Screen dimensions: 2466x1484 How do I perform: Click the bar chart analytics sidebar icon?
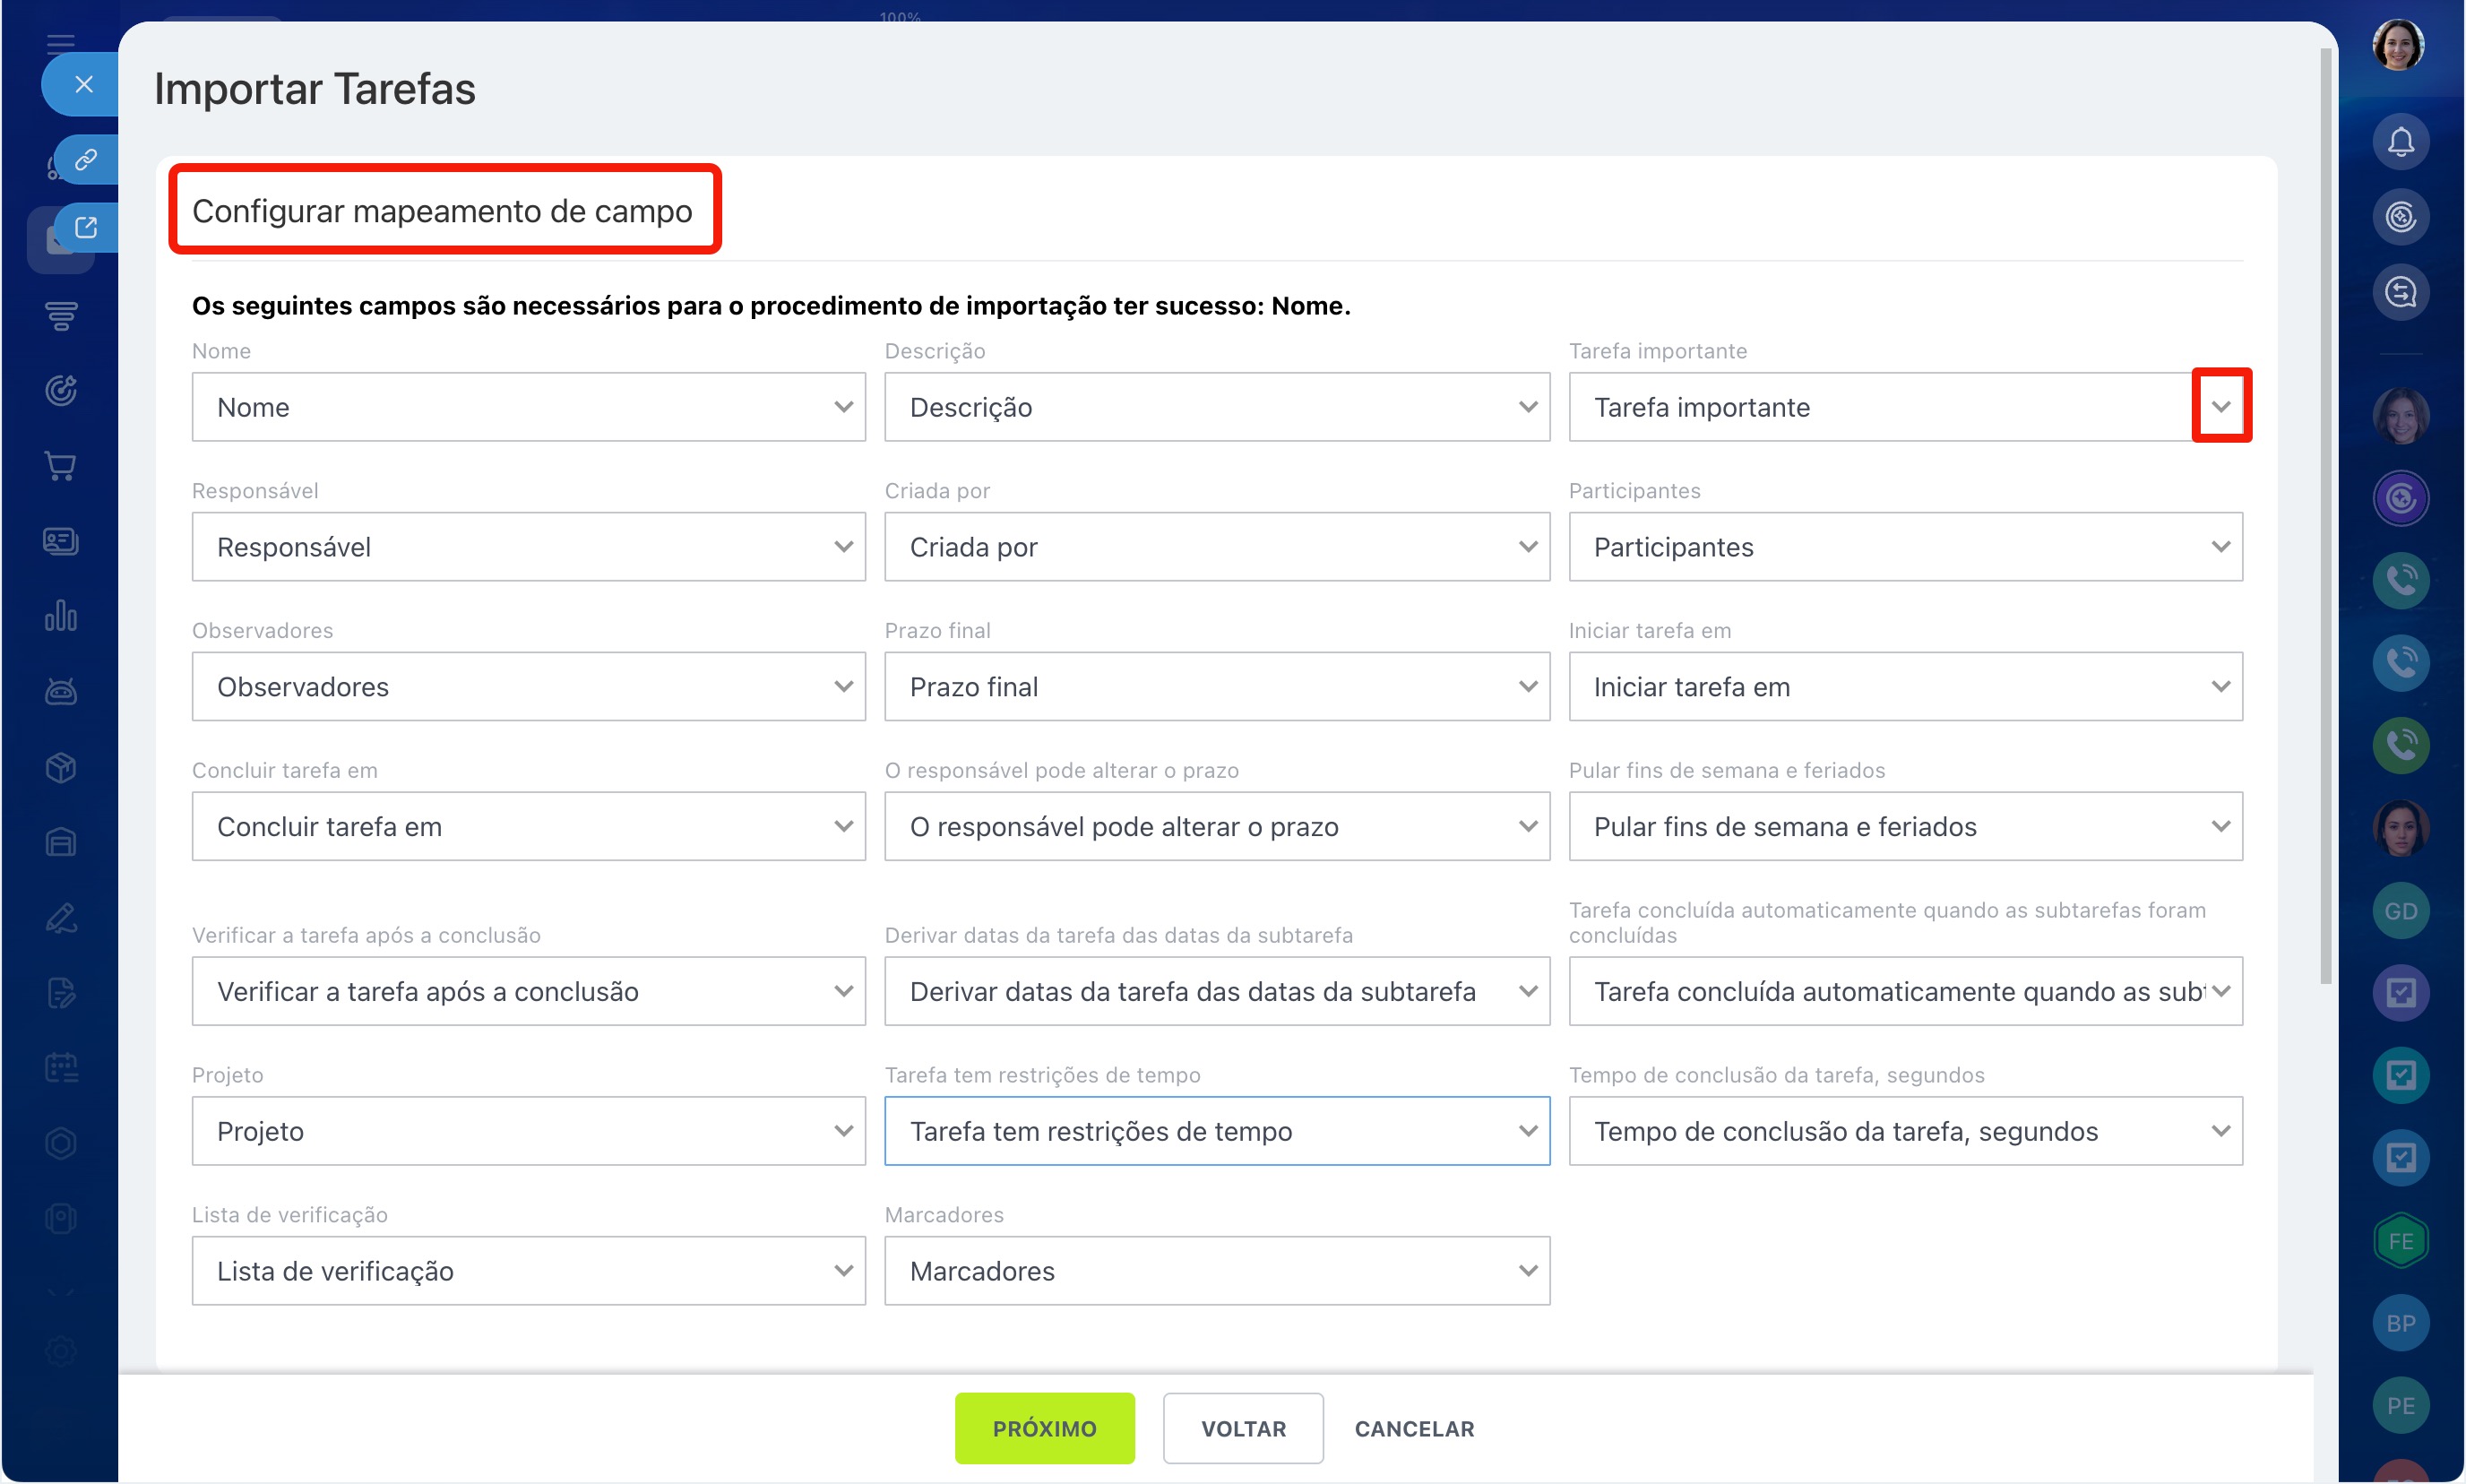coord(61,616)
